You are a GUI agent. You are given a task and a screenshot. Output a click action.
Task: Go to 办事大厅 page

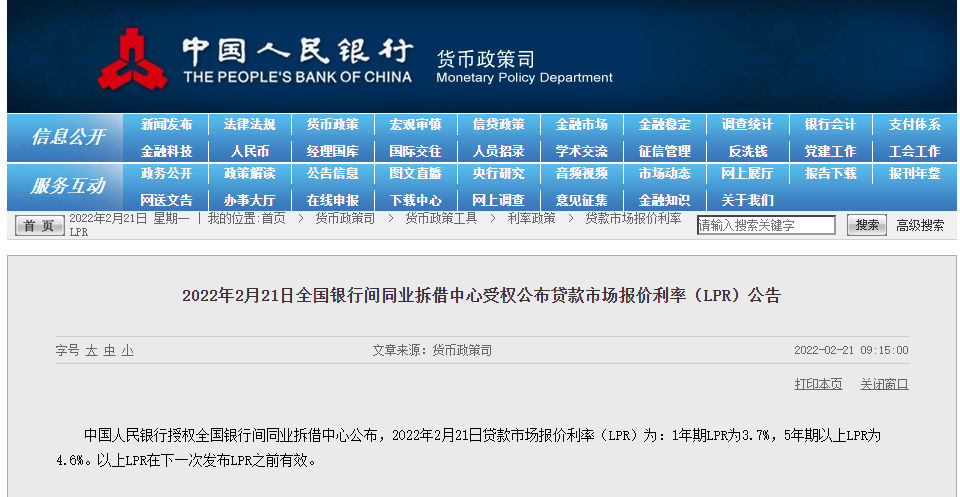[x=249, y=200]
